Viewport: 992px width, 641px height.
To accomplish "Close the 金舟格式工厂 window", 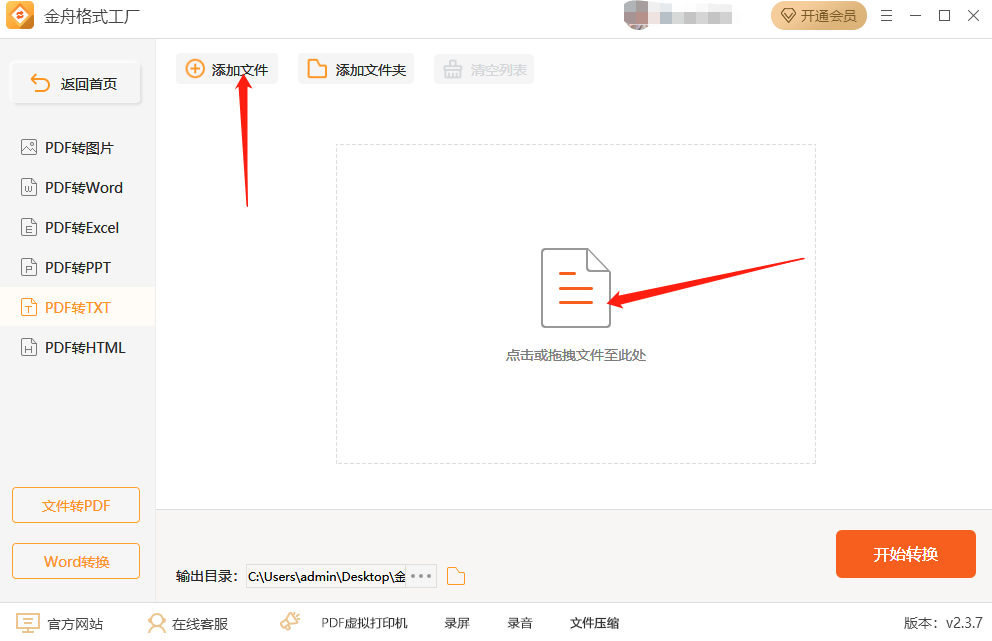I will [x=974, y=16].
